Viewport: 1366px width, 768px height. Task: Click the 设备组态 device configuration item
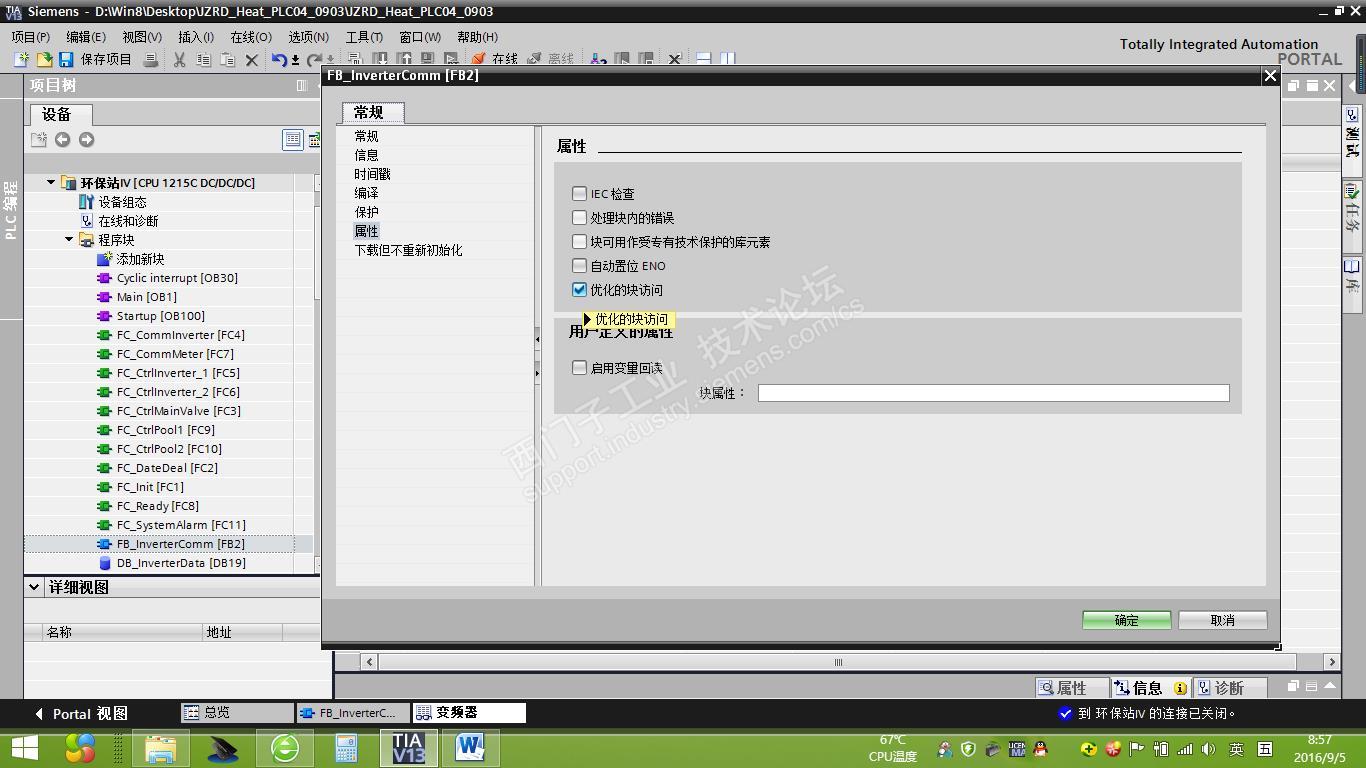tap(122, 202)
